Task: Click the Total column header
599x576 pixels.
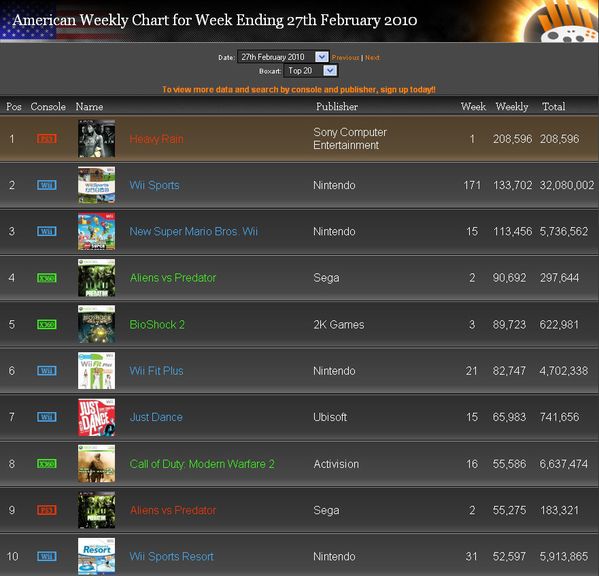Action: tap(554, 107)
